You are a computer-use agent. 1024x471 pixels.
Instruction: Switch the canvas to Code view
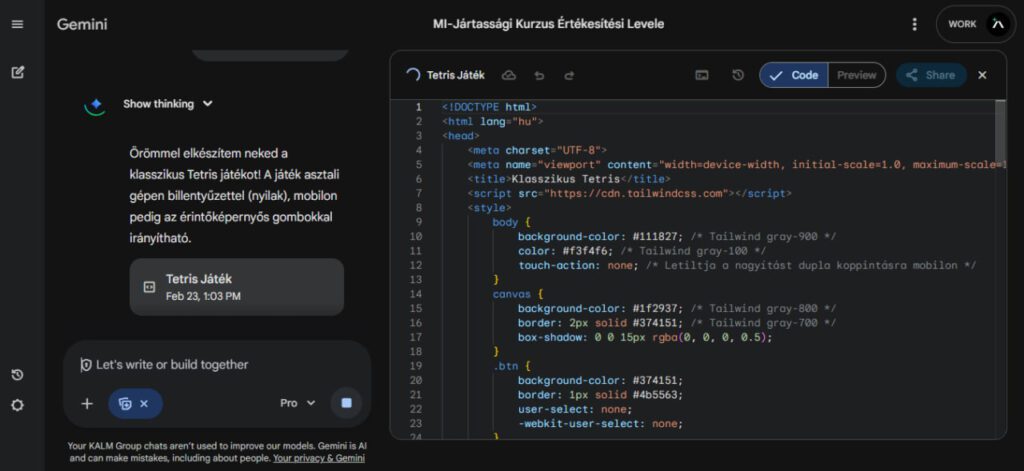coord(793,75)
